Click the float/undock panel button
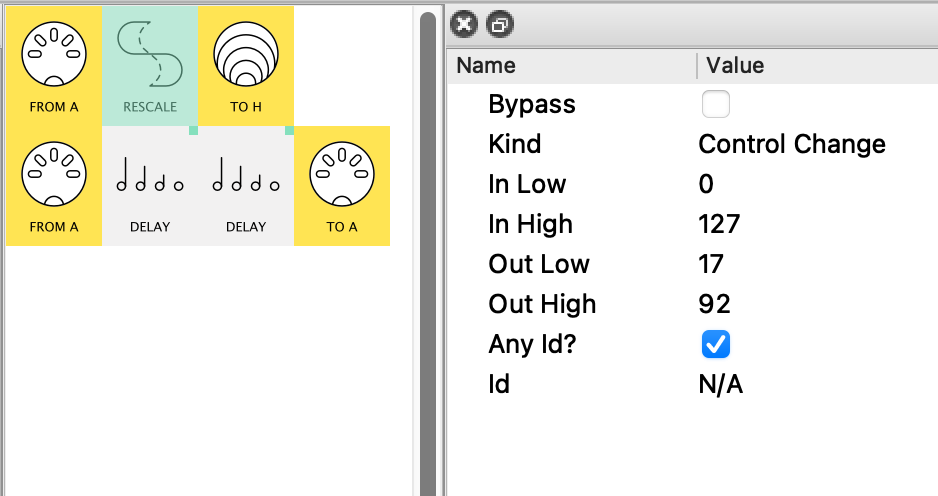Viewport: 938px width, 496px height. coord(499,24)
